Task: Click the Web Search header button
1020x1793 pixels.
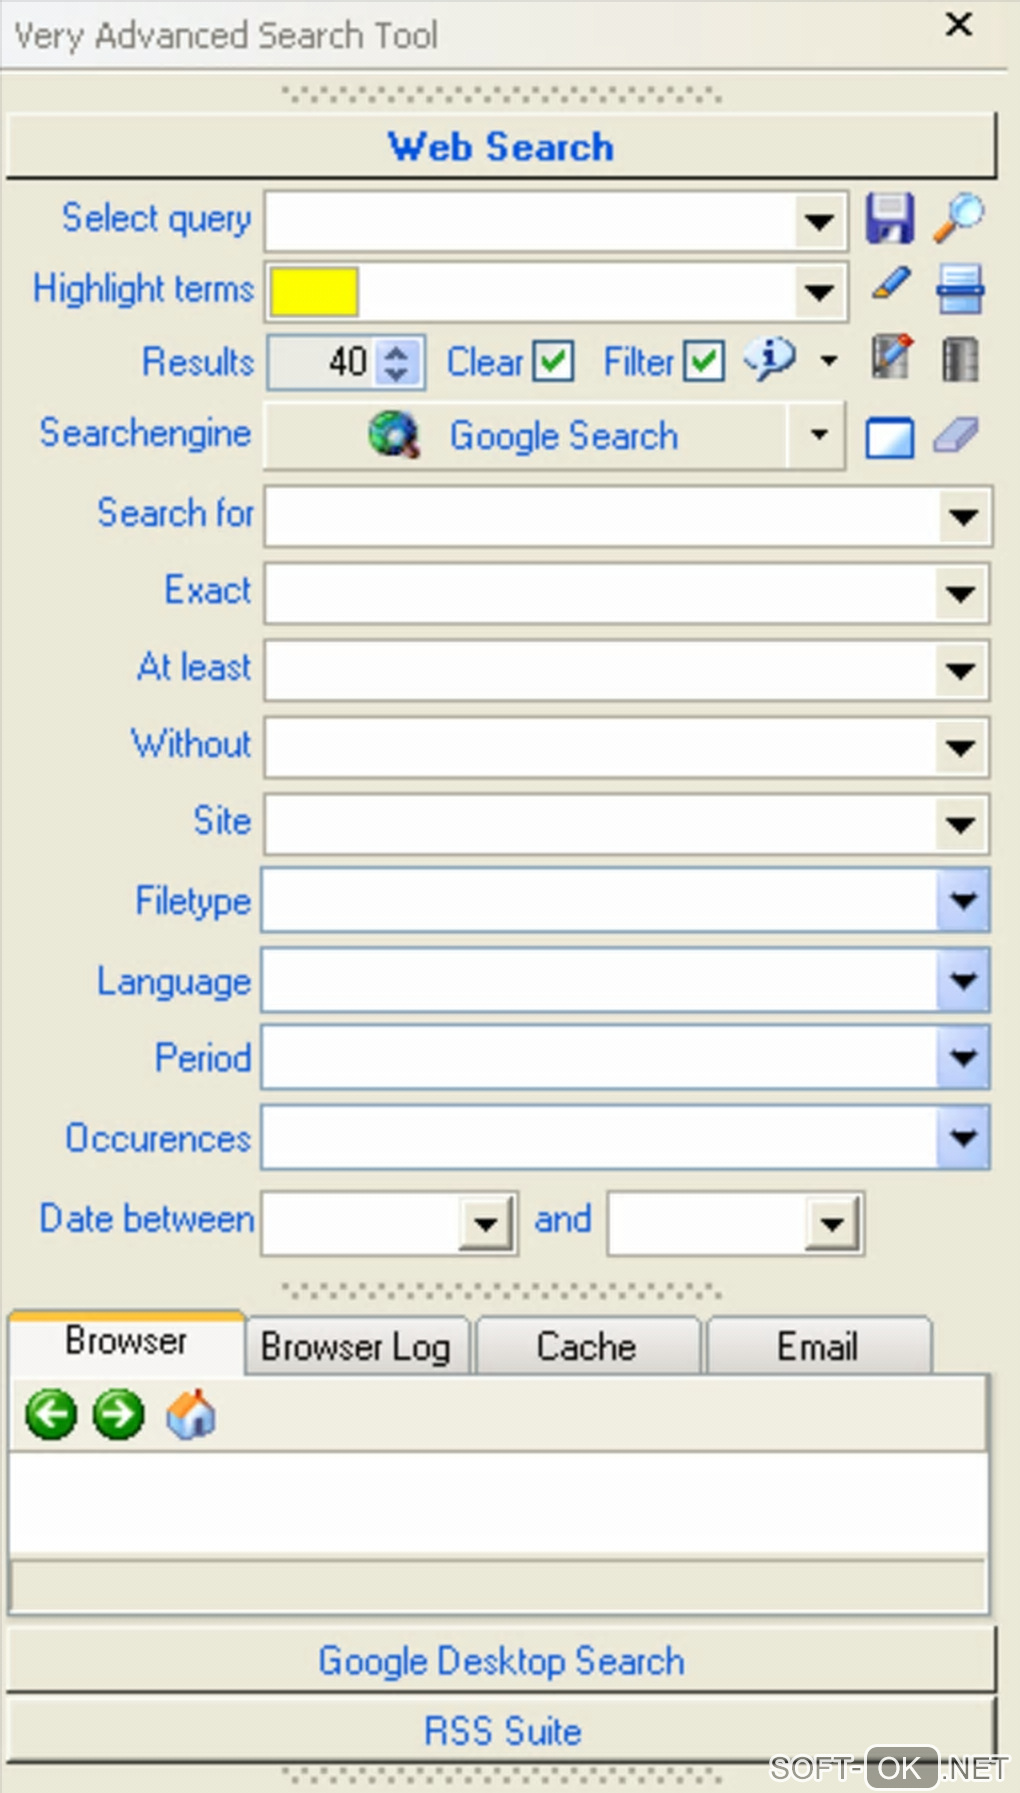Action: (501, 147)
